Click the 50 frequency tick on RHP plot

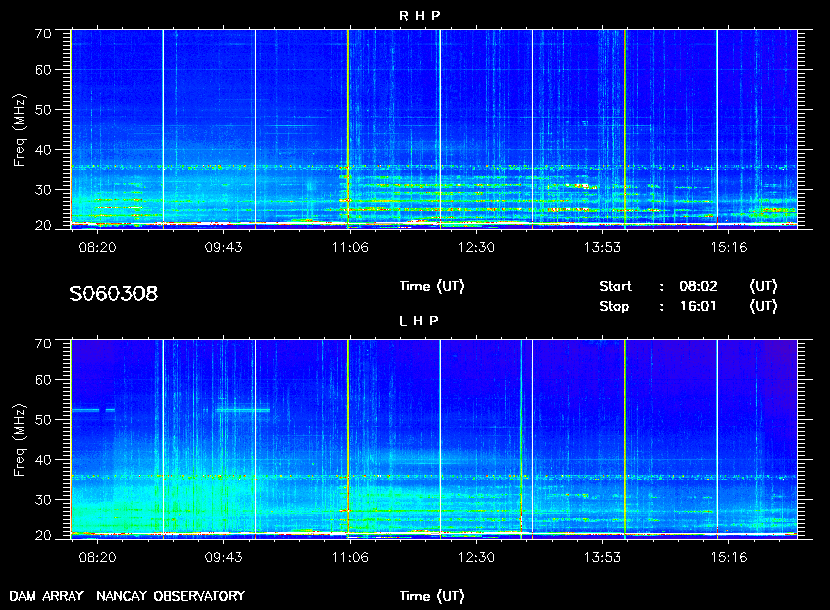coord(43,110)
